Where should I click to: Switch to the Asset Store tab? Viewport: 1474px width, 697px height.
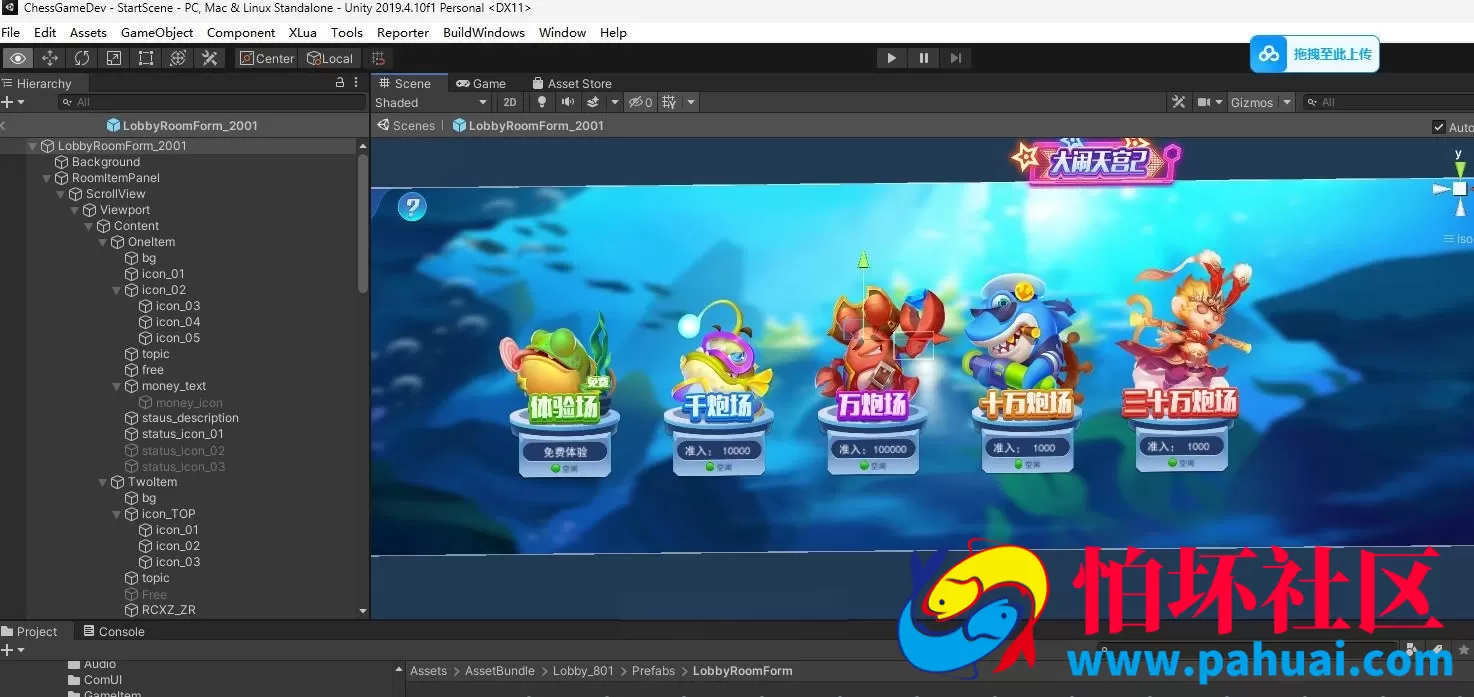click(572, 83)
